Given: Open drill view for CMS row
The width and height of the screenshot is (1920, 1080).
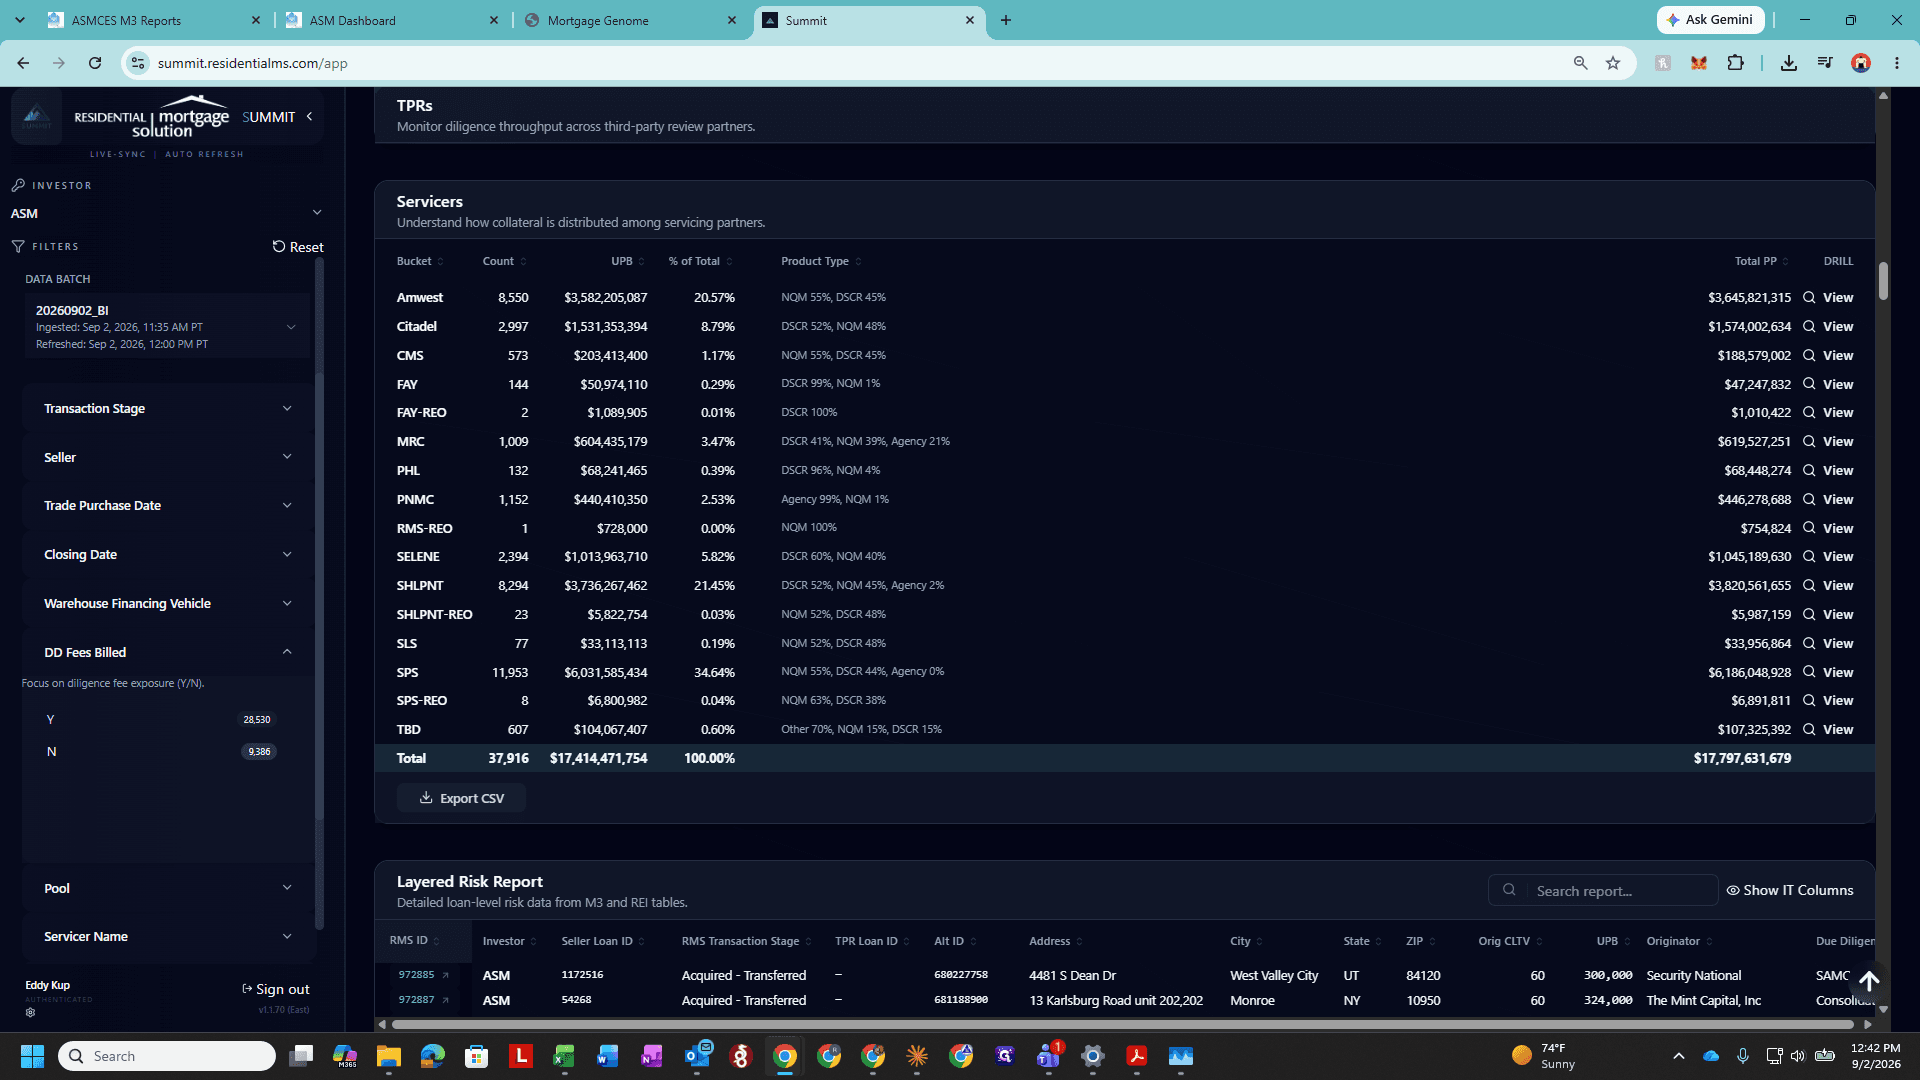Looking at the screenshot, I should tap(1828, 356).
